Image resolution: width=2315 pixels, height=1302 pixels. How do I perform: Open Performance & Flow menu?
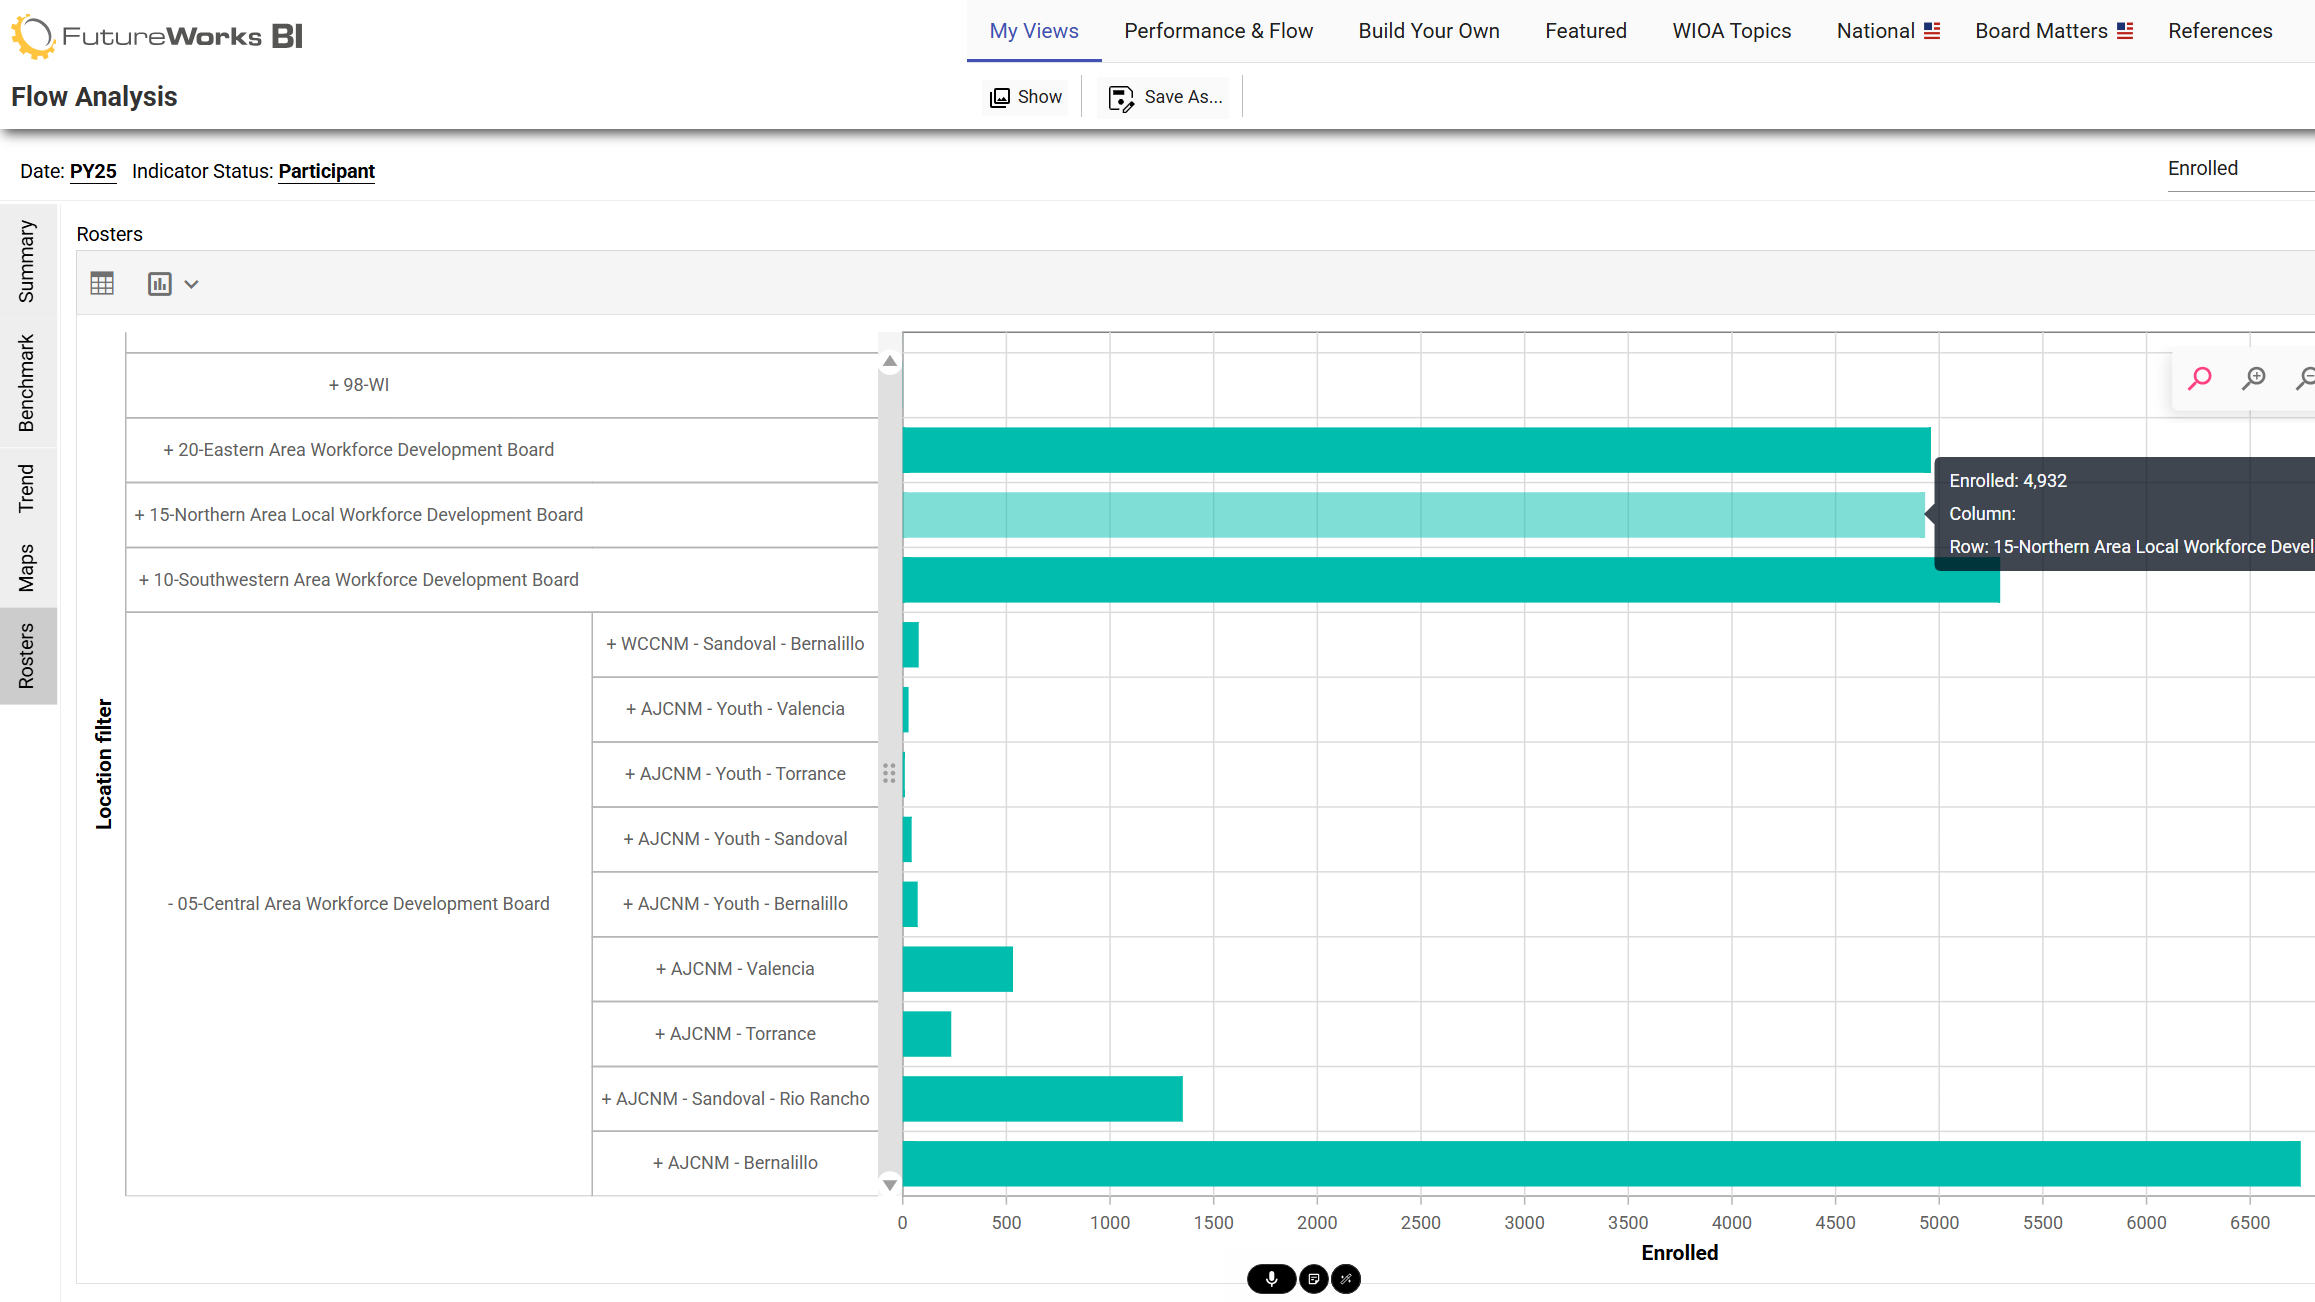pyautogui.click(x=1218, y=31)
